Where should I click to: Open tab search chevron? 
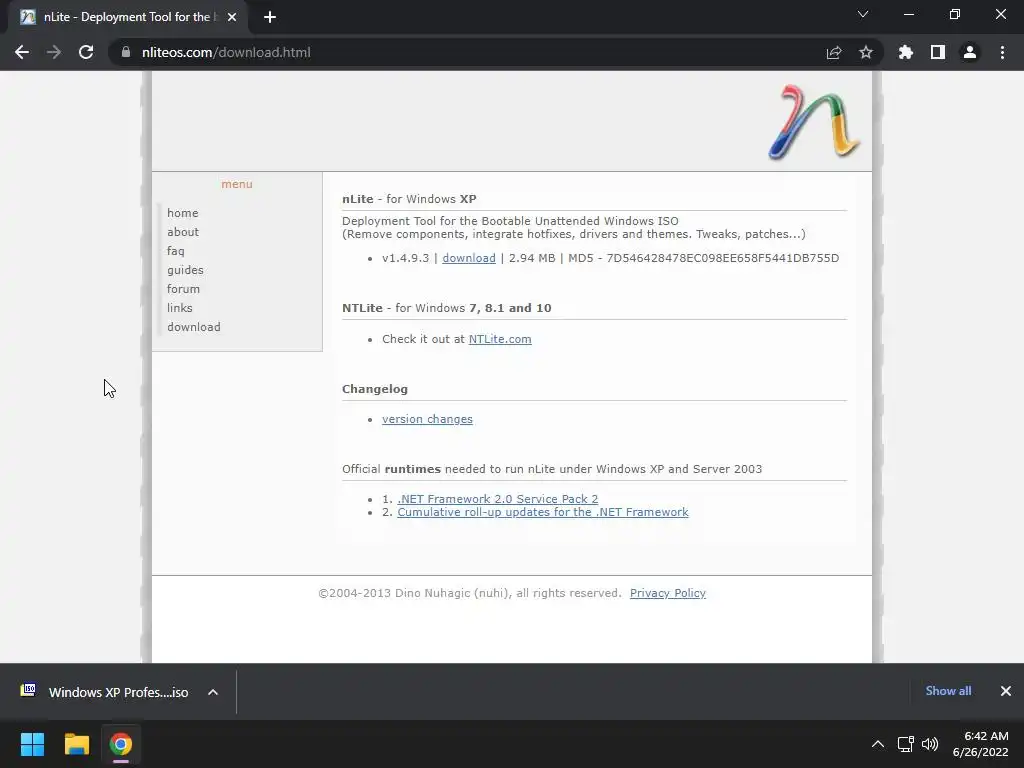coord(863,14)
